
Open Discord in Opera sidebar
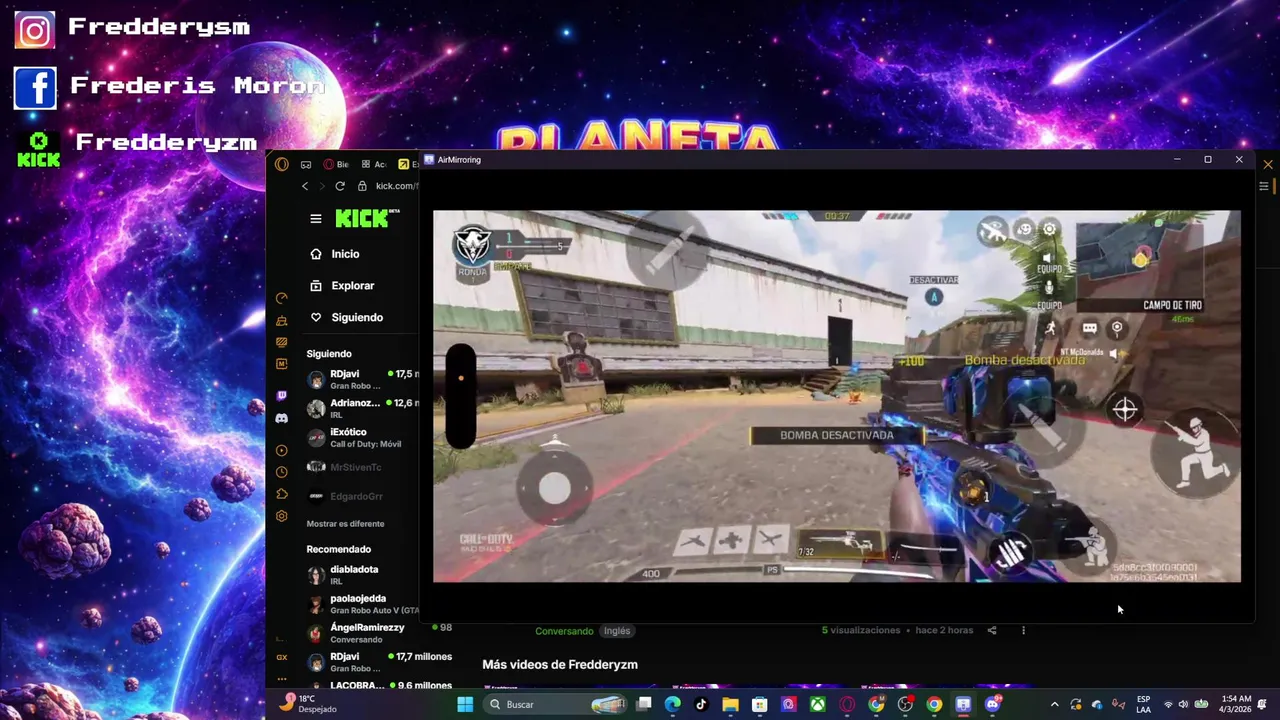pyautogui.click(x=282, y=418)
